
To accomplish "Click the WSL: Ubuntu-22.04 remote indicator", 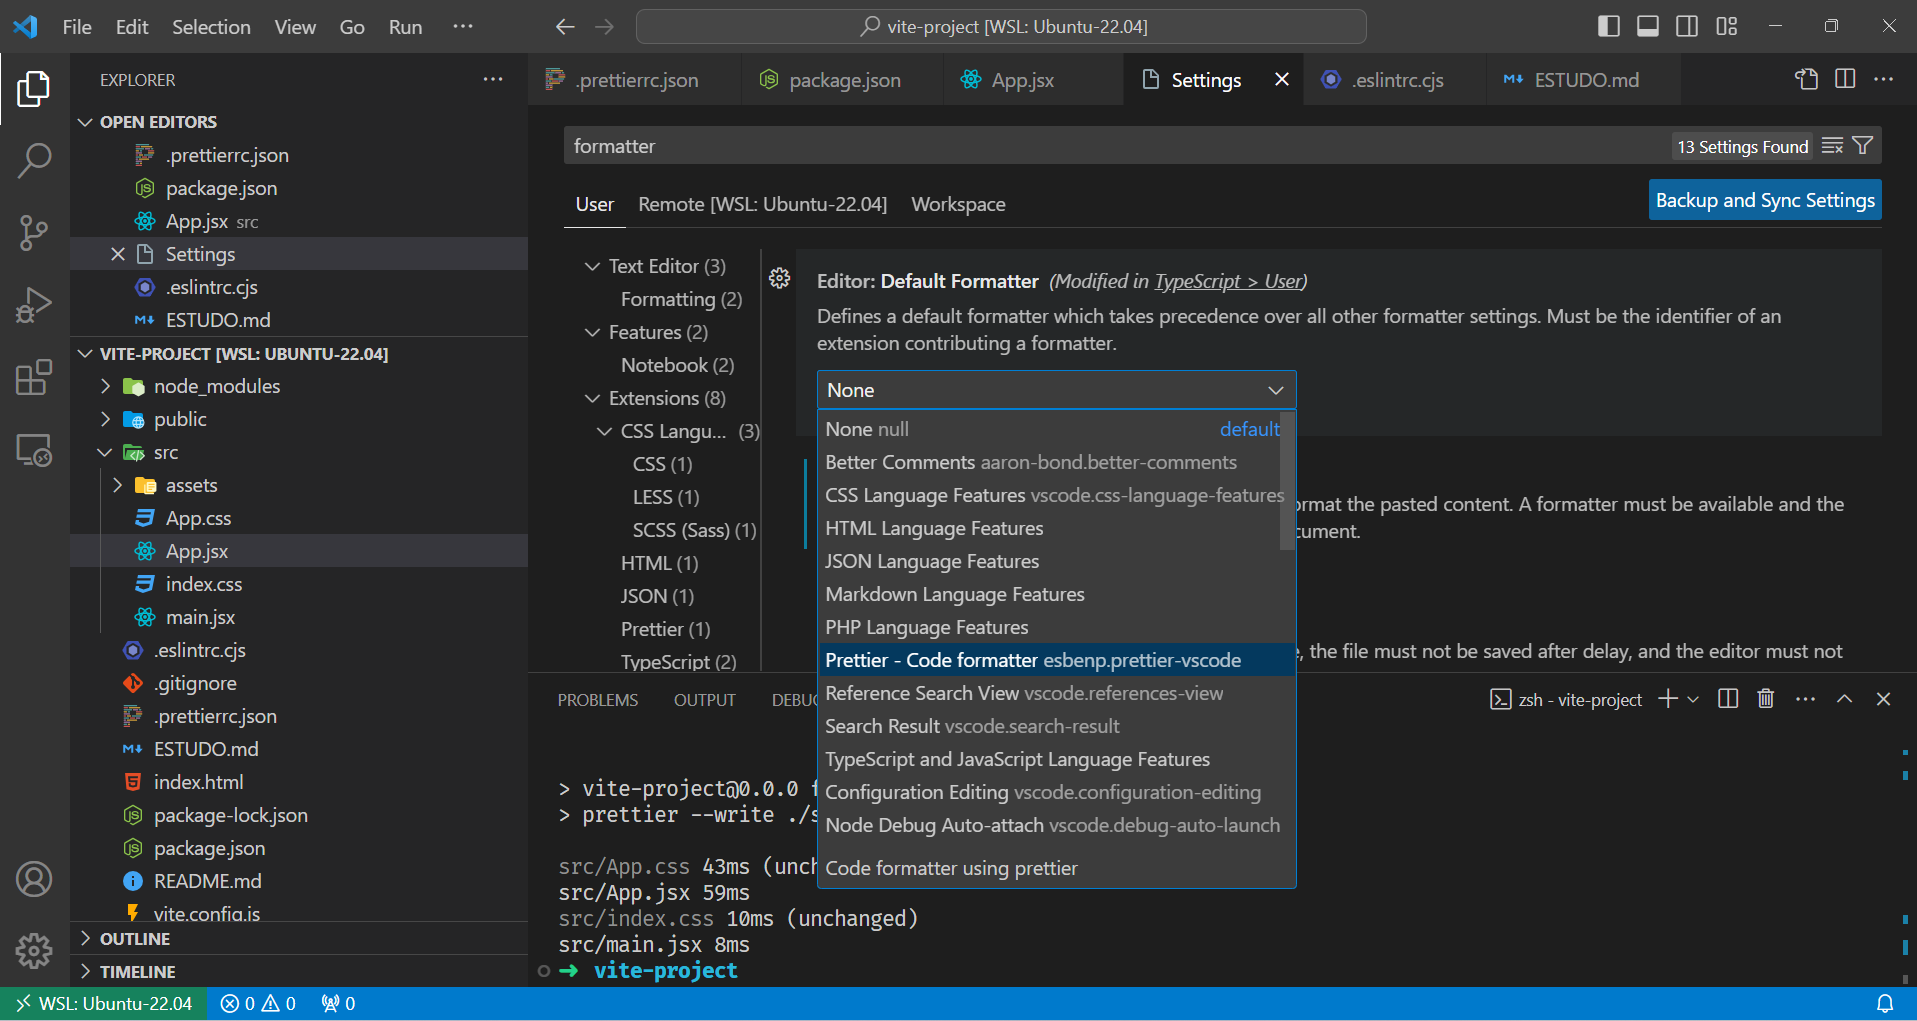I will click(104, 1003).
